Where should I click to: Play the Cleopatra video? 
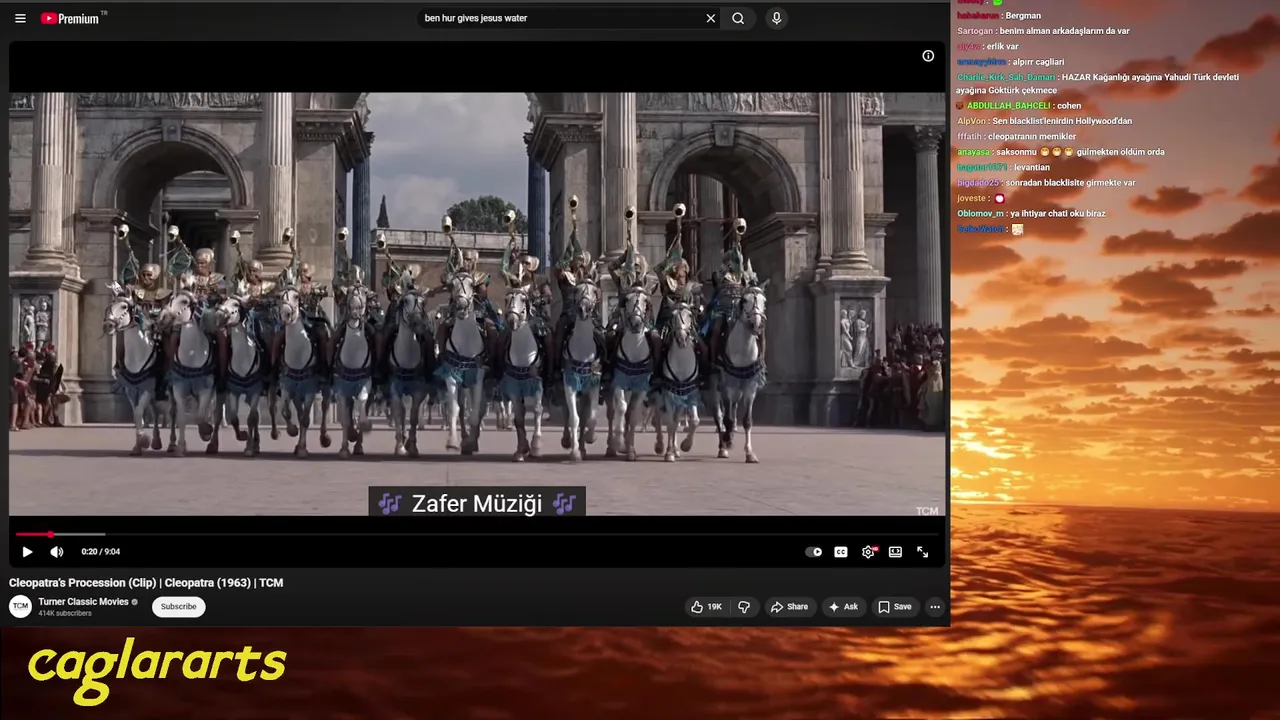tap(27, 552)
